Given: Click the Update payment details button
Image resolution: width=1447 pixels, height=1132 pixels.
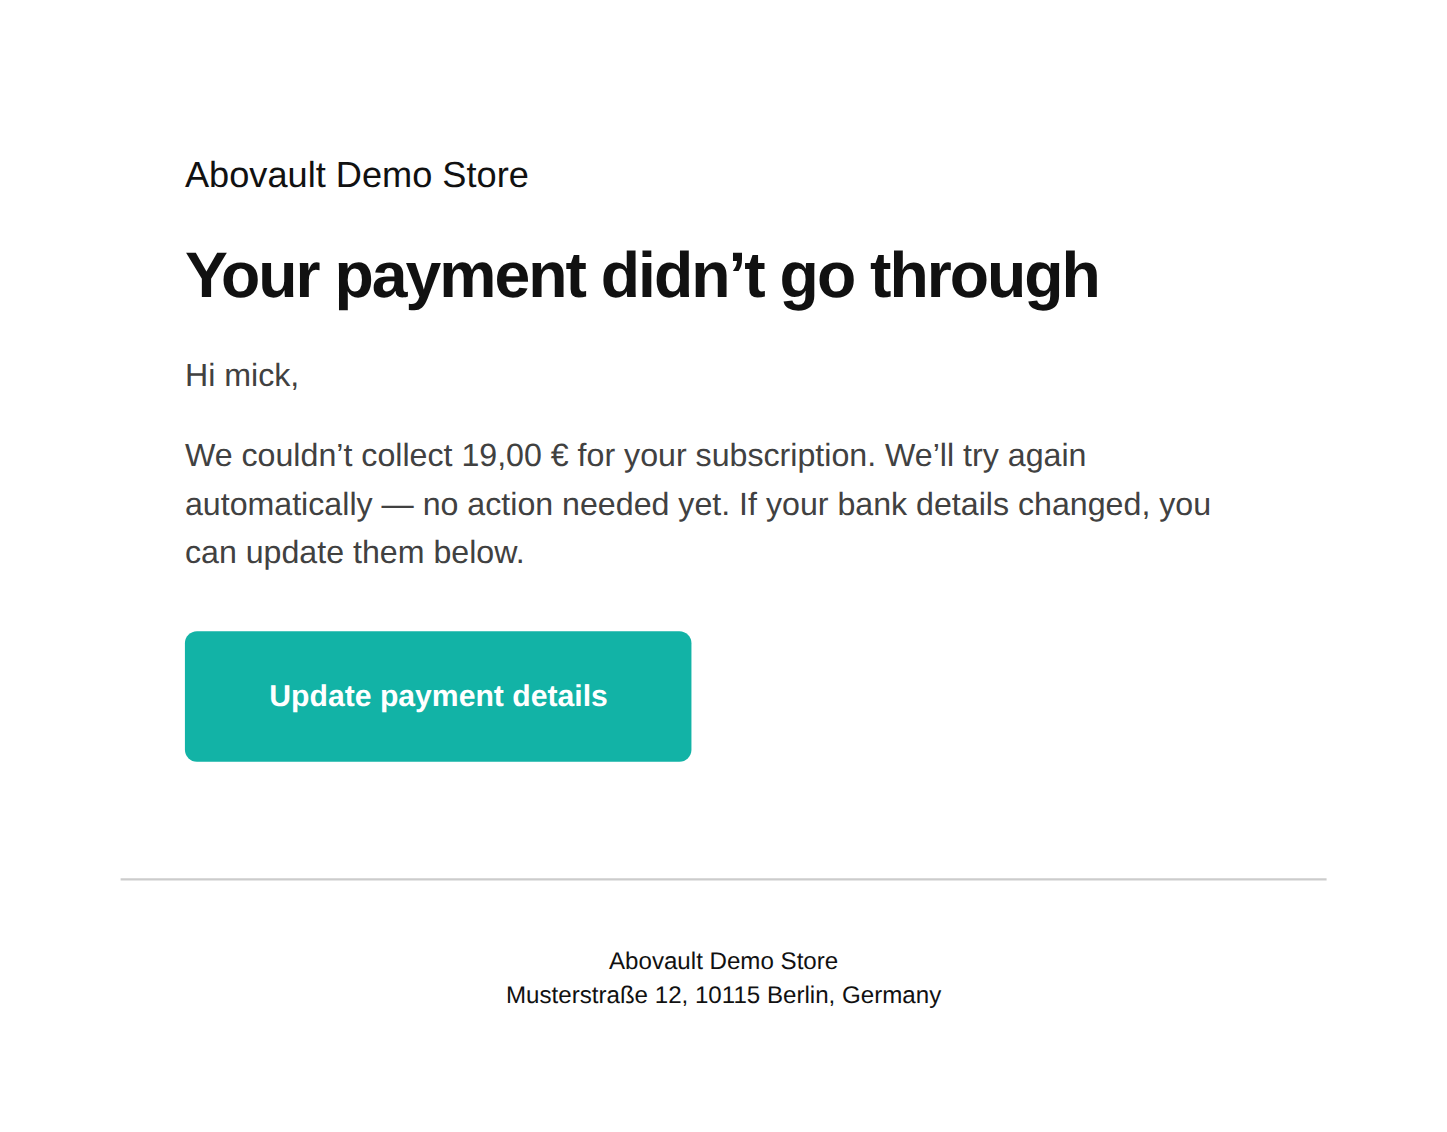Looking at the screenshot, I should point(438,696).
